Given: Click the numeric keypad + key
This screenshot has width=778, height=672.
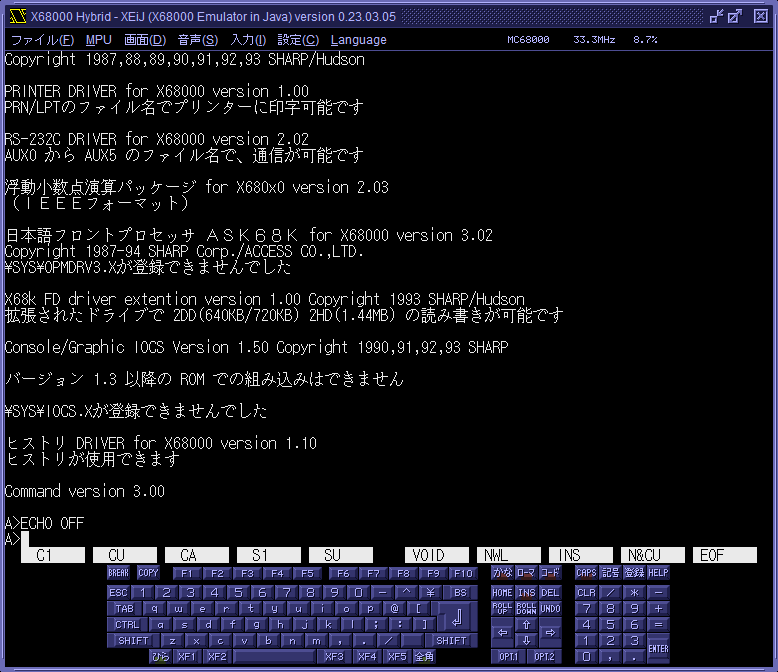Looking at the screenshot, I should (x=658, y=608).
